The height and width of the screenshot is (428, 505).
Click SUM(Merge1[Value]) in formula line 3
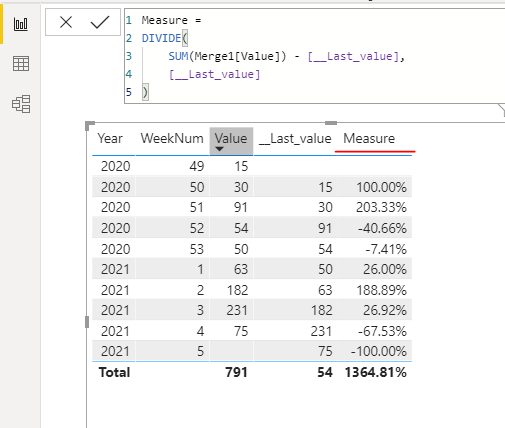[227, 56]
